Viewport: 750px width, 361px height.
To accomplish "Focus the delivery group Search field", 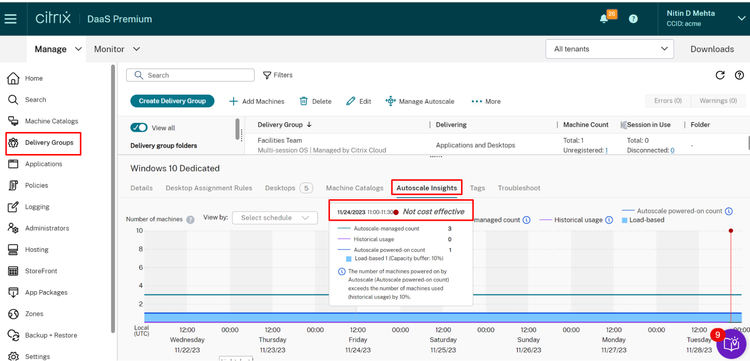I will pos(190,75).
